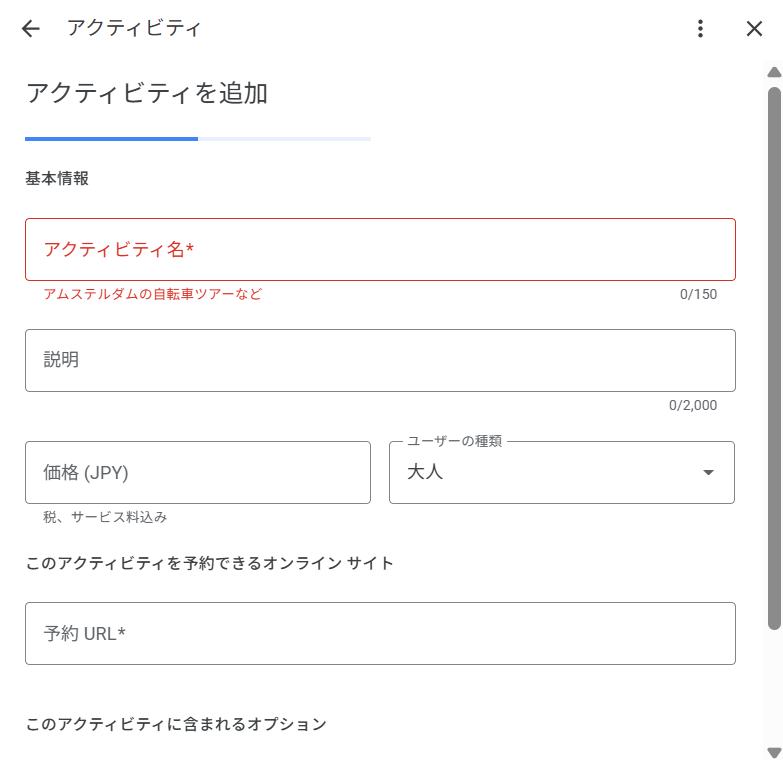Select the 価格 (JPY) input field
The width and height of the screenshot is (783, 760).
(198, 473)
